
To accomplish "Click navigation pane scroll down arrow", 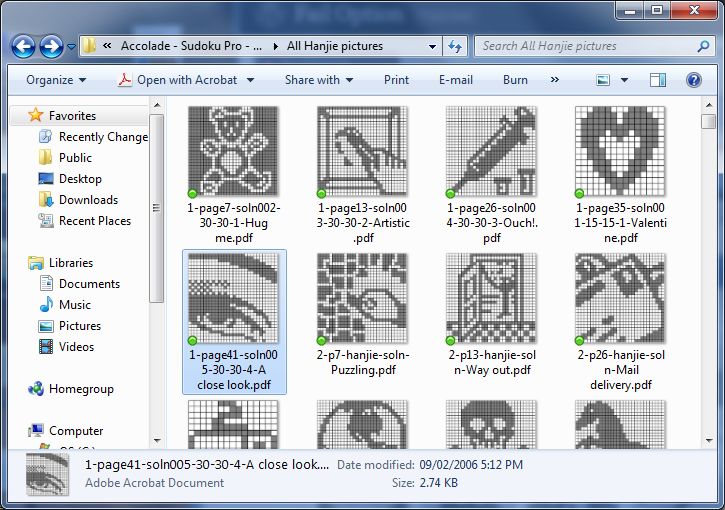I will pos(157,441).
